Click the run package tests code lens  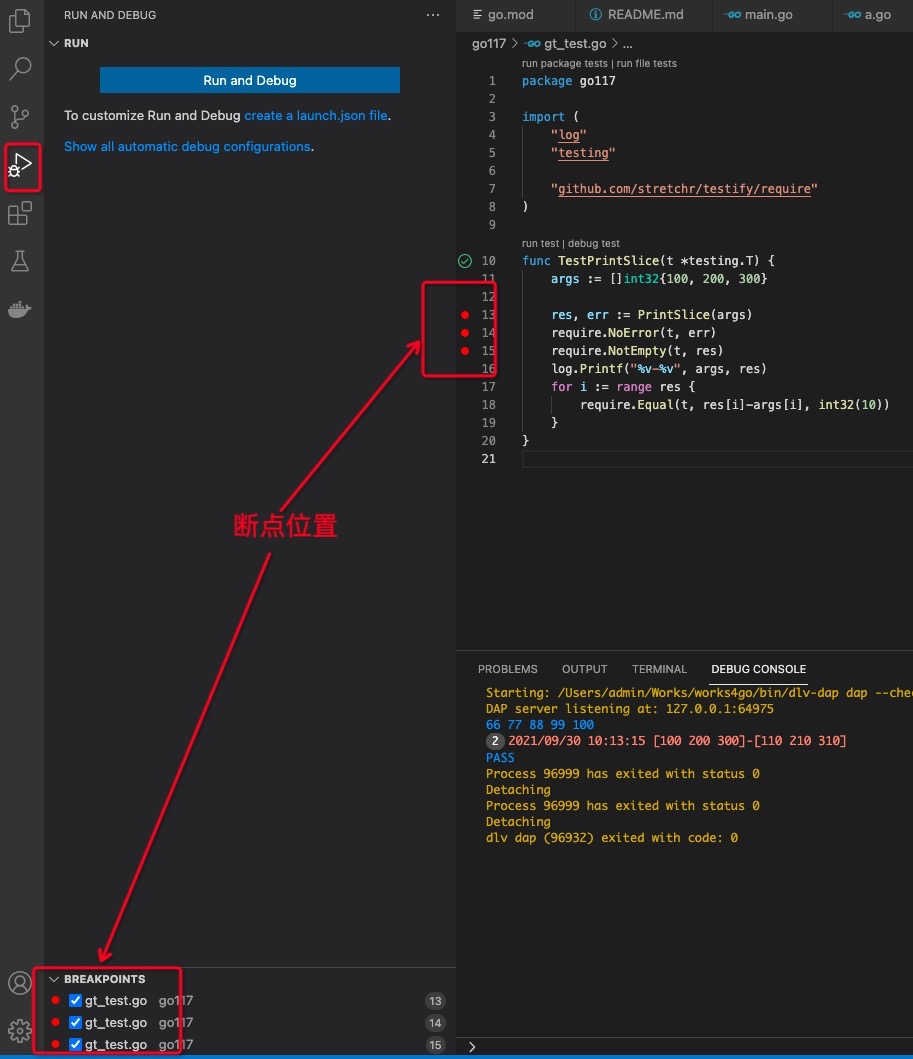coord(565,63)
